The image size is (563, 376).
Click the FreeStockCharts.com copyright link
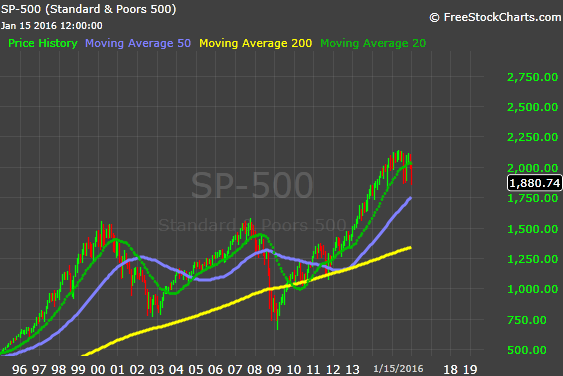click(x=495, y=17)
